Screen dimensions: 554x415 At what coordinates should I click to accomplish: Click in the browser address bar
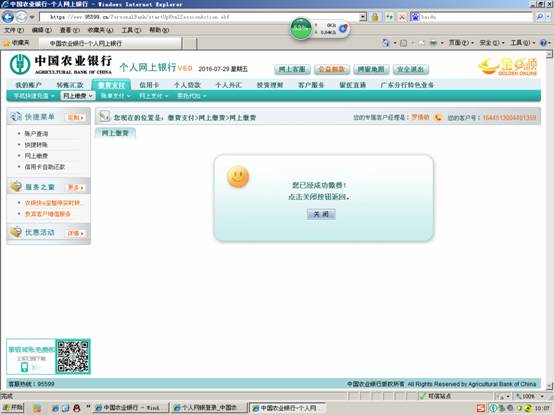200,17
